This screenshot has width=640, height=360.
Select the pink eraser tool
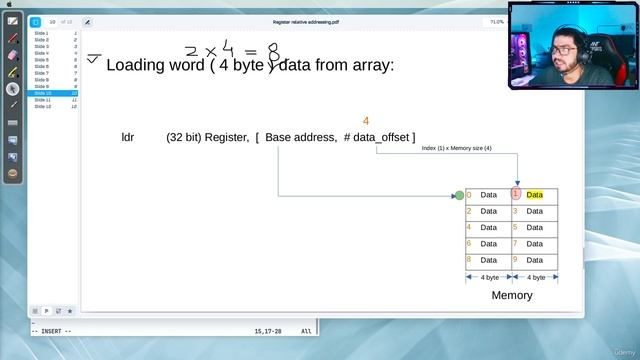pos(13,55)
